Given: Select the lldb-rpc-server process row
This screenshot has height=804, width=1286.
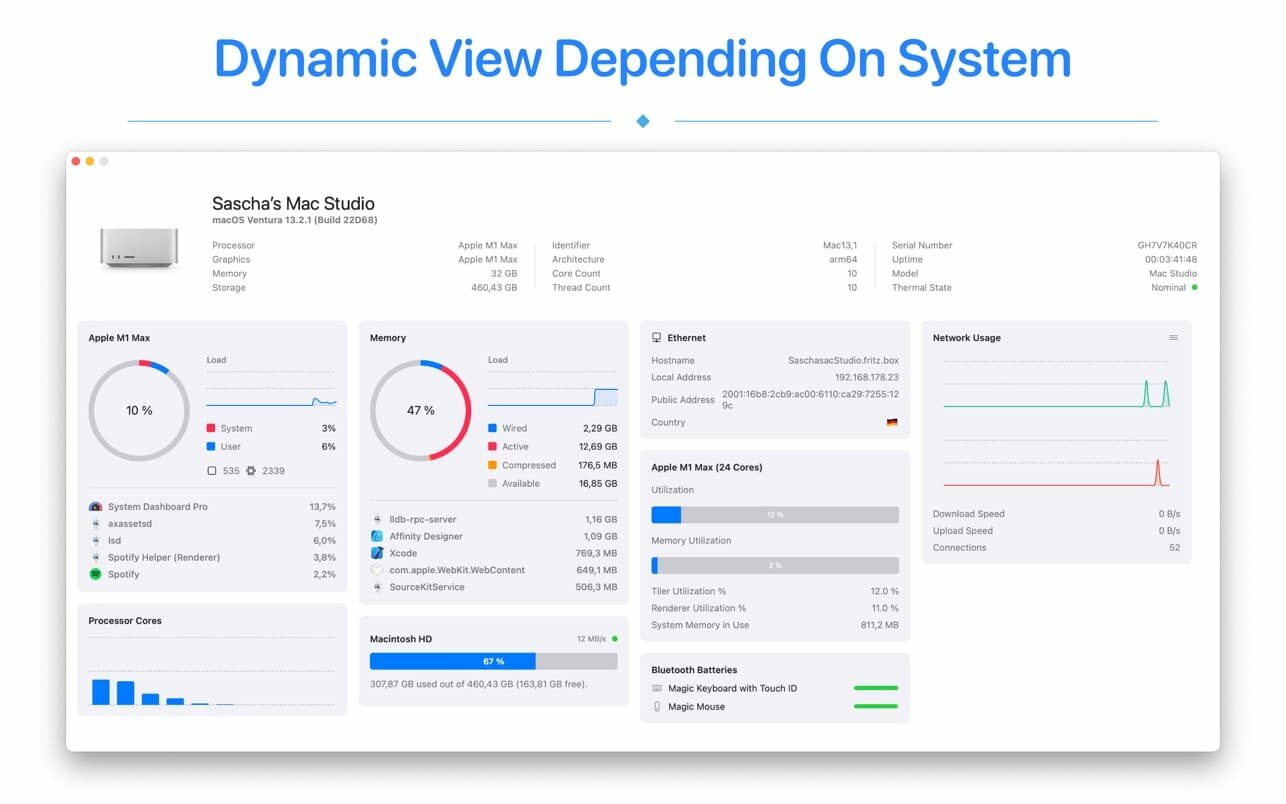Looking at the screenshot, I should pos(493,520).
